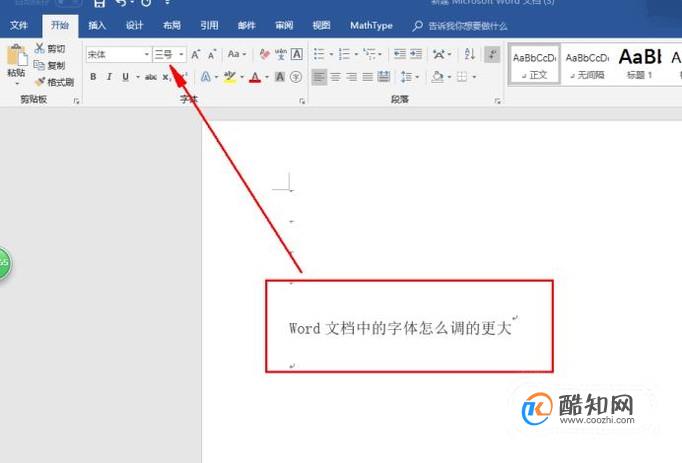
Task: Apply the 正文 (Normal) style
Action: point(534,65)
